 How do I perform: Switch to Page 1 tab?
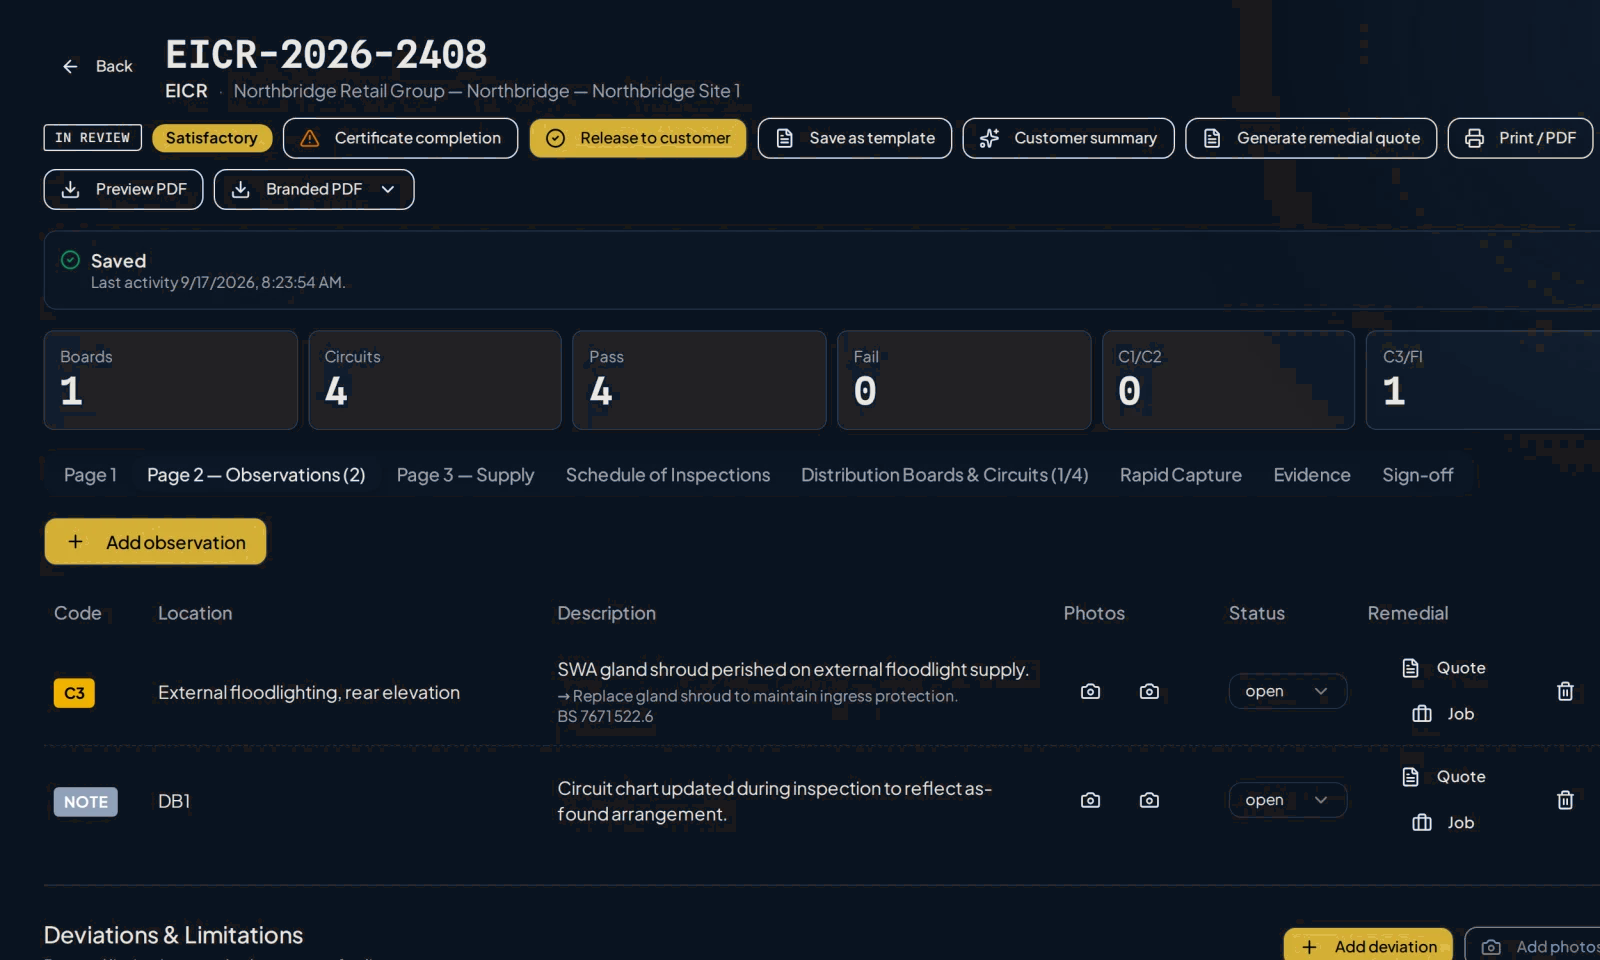pyautogui.click(x=90, y=475)
